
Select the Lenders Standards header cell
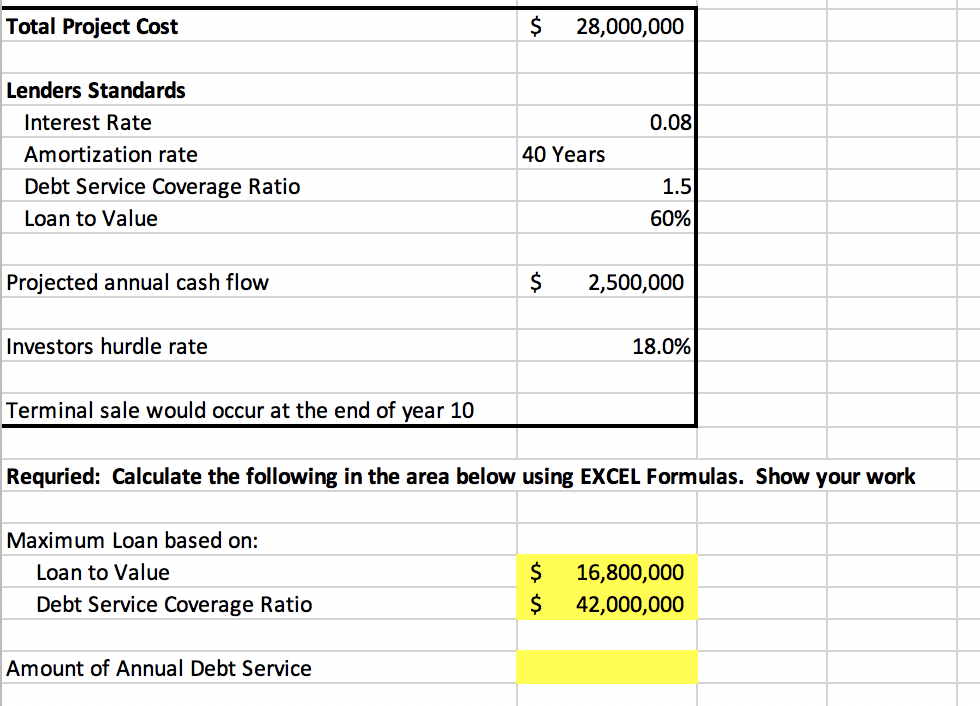tap(95, 90)
